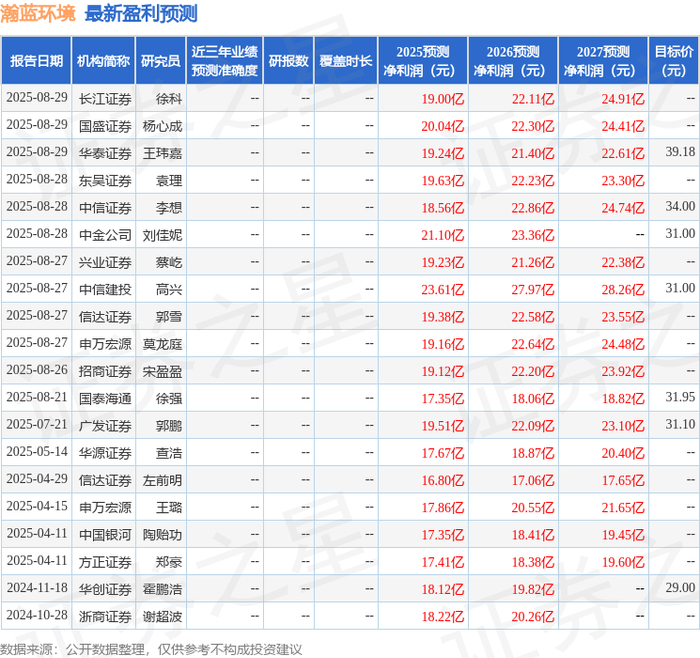Select the 招商证券 institution cell
700x658 pixels.
point(105,371)
